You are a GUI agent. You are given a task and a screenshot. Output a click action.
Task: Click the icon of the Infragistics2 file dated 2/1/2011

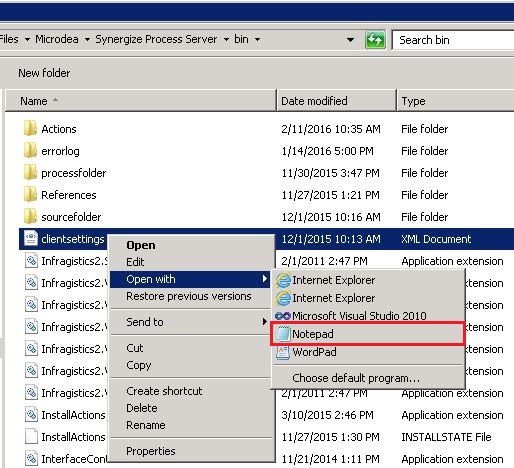[x=31, y=261]
